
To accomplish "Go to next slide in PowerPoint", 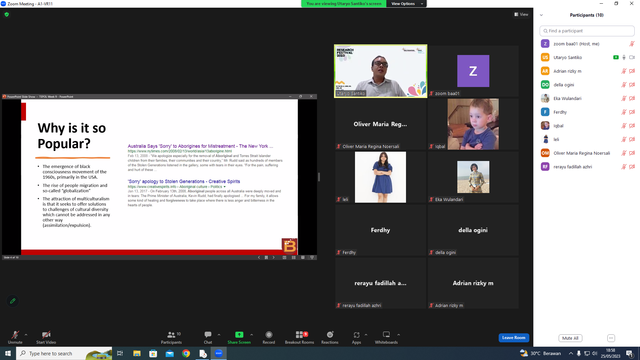I will pos(273,258).
